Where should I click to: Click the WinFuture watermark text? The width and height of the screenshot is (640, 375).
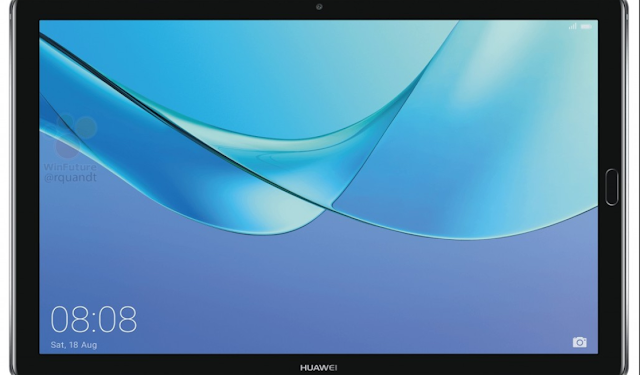pyautogui.click(x=70, y=167)
